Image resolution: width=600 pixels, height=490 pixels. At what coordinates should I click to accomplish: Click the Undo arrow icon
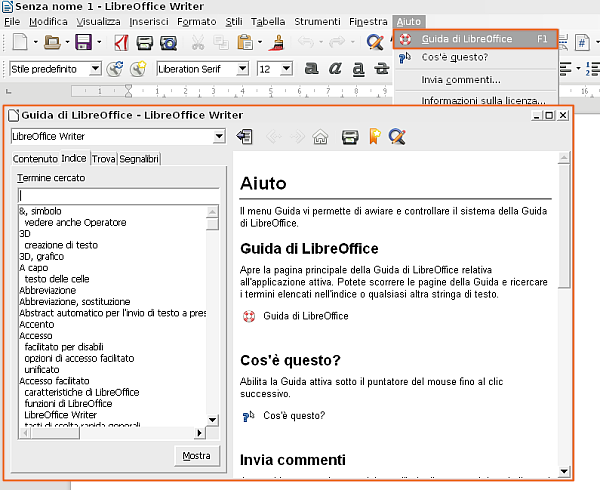[306, 41]
